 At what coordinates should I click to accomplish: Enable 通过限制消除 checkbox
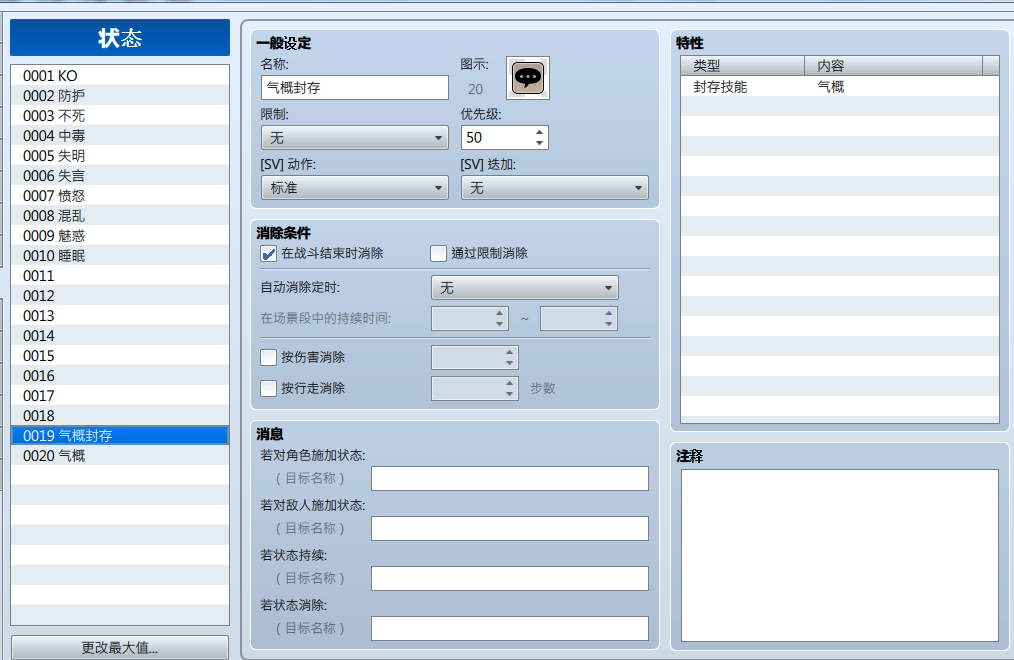coord(438,253)
